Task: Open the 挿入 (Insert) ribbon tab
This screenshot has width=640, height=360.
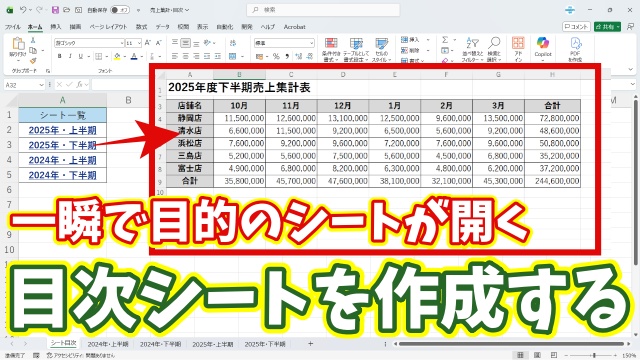Action: click(x=56, y=27)
